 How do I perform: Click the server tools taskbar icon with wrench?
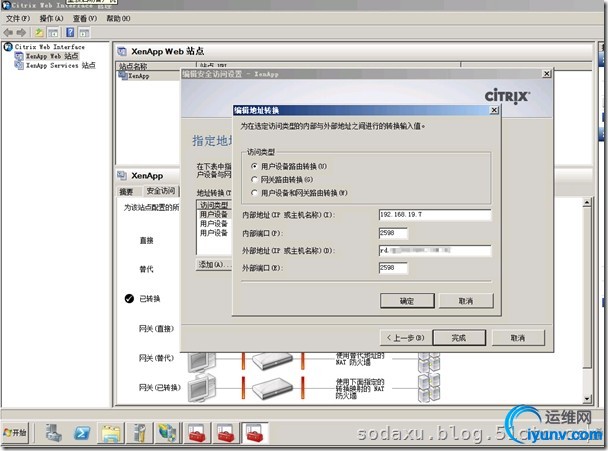tap(139, 433)
